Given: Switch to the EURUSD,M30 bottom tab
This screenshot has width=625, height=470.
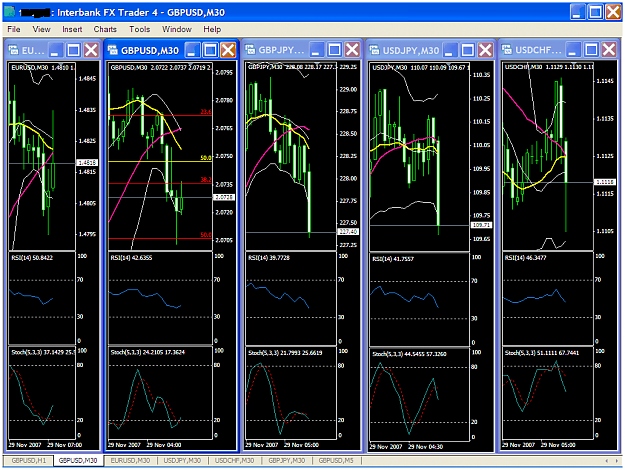Looking at the screenshot, I should point(130,460).
